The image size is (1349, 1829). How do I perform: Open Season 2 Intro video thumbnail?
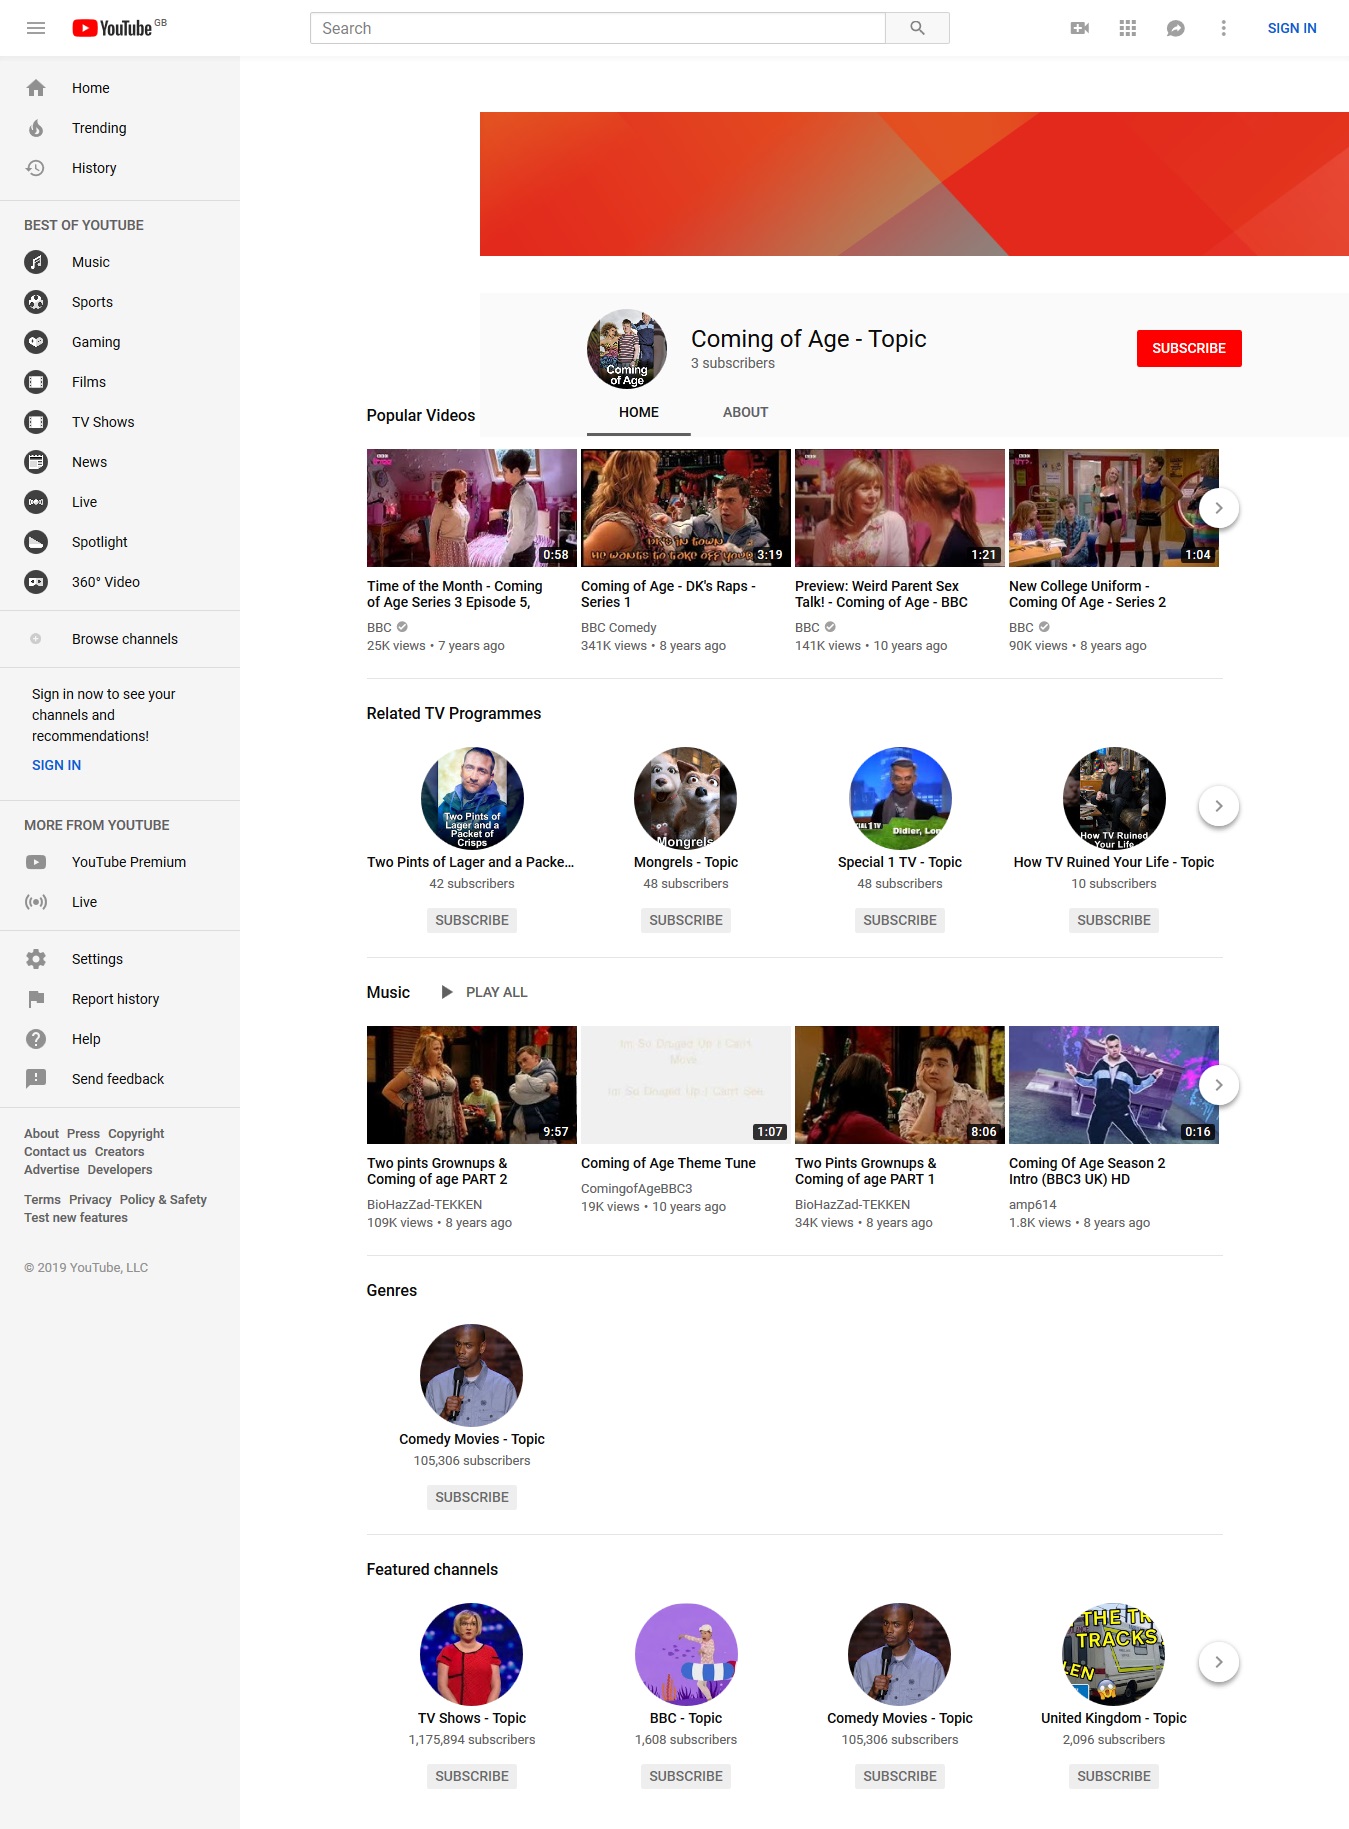(1114, 1085)
